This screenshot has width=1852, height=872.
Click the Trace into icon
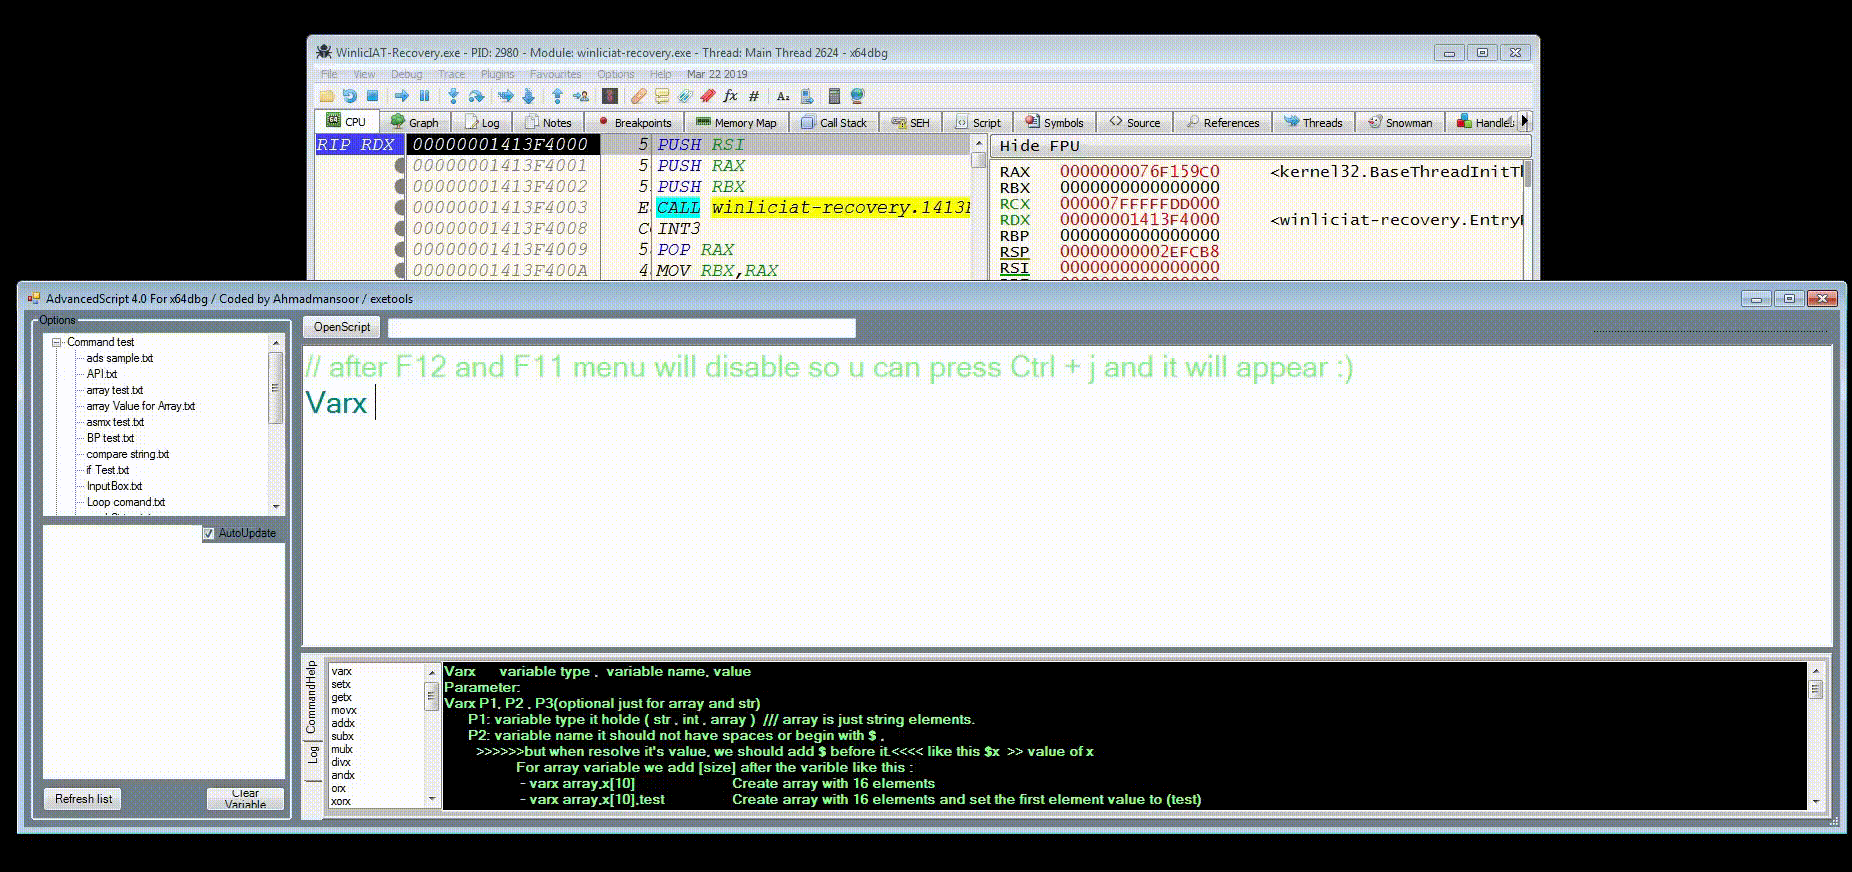[x=506, y=96]
